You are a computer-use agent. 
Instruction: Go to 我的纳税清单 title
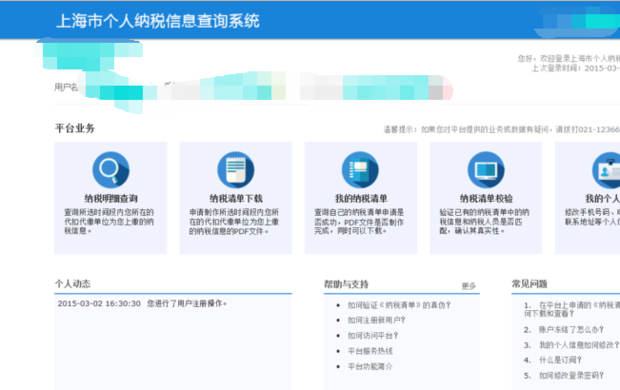pyautogui.click(x=361, y=199)
